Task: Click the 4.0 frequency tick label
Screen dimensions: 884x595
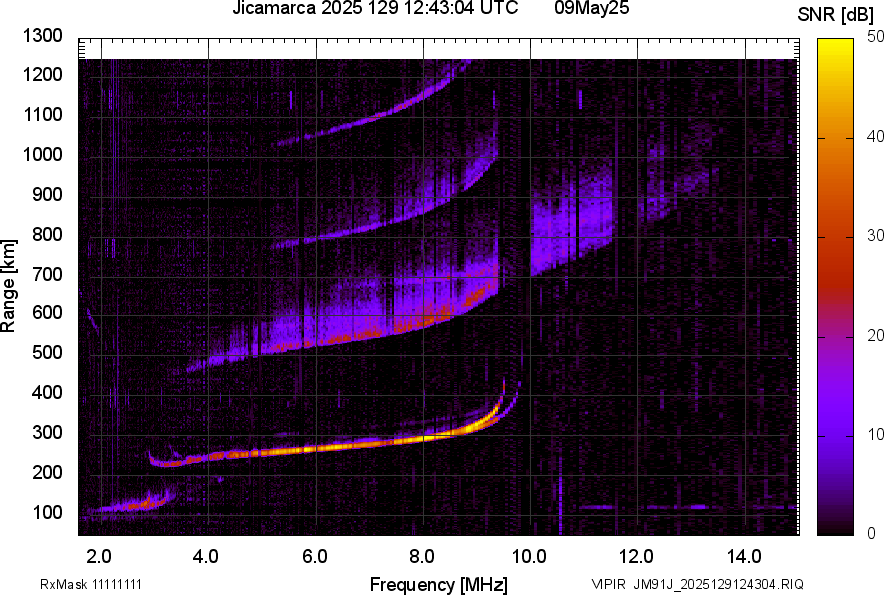Action: tap(206, 557)
